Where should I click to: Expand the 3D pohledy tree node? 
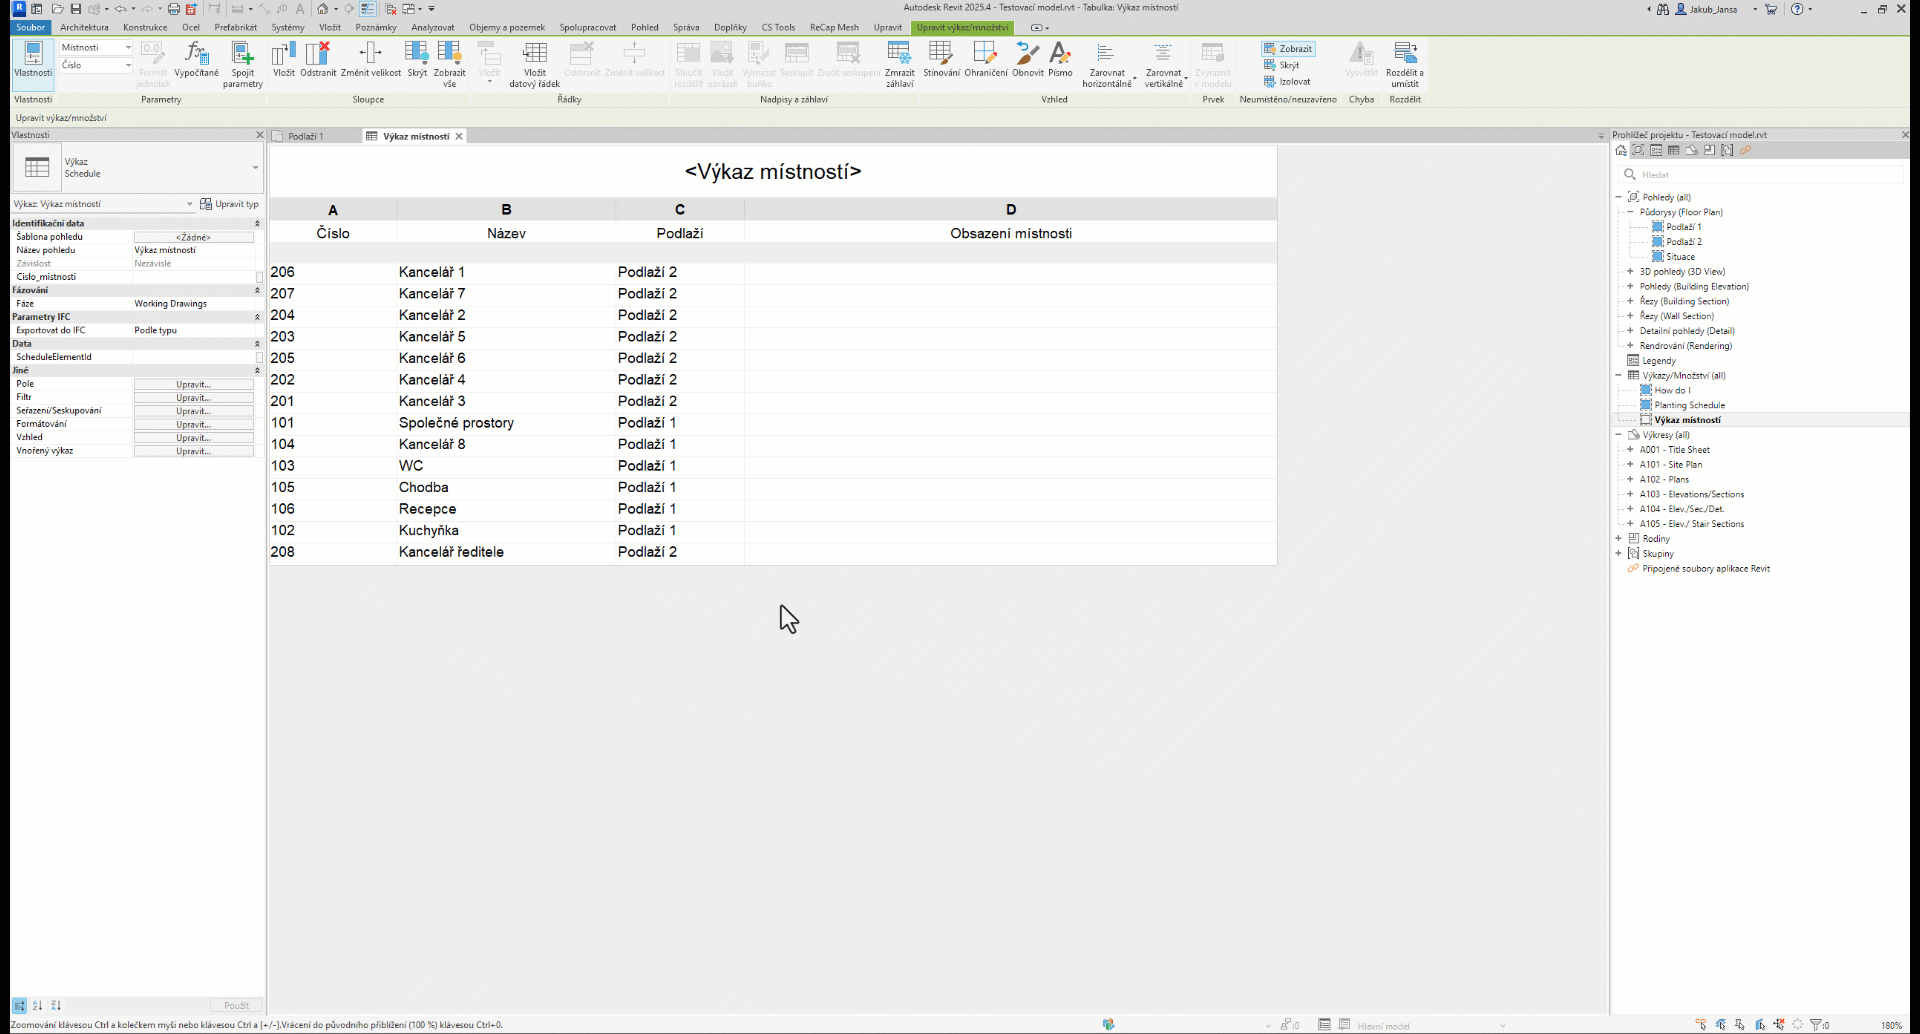coord(1630,272)
